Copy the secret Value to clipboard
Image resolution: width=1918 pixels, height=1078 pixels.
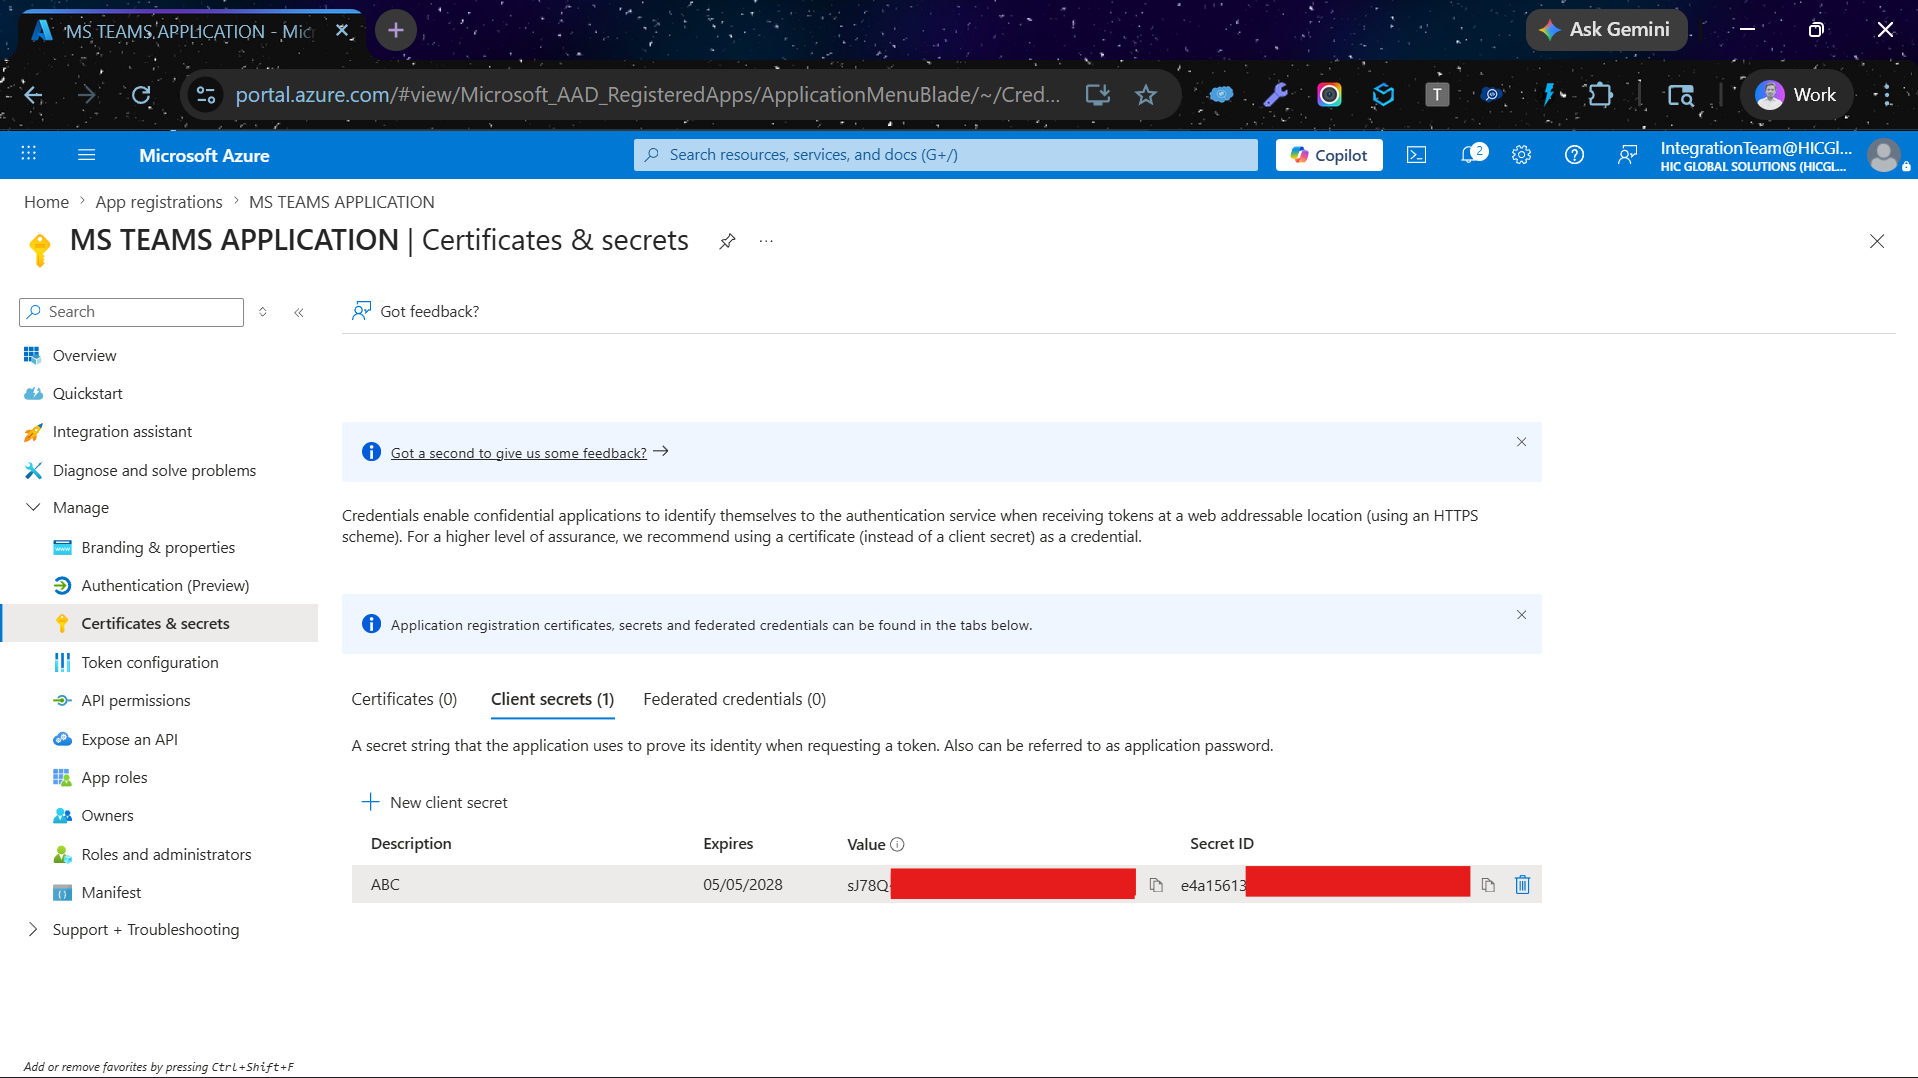pos(1156,885)
